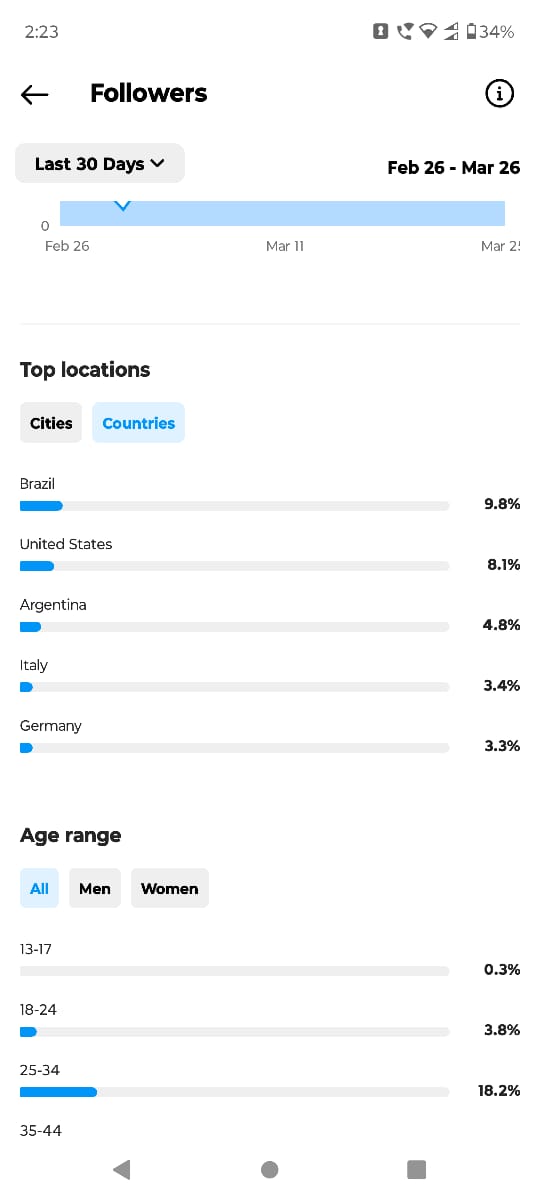Switch top locations to Cities
The image size is (540, 1200).
pyautogui.click(x=51, y=423)
